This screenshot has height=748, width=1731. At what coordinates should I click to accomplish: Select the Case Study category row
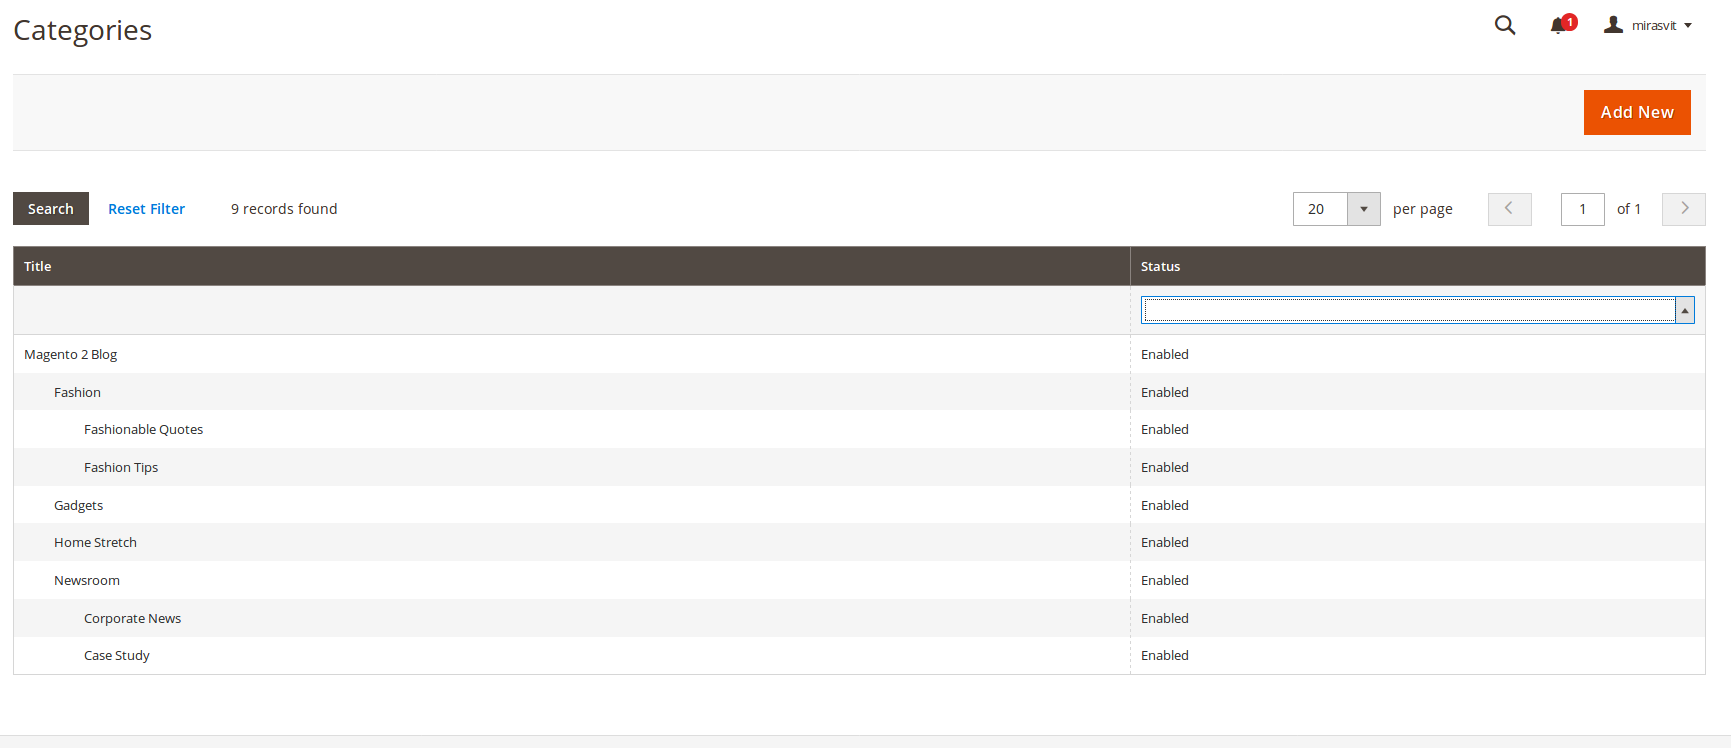coord(117,656)
